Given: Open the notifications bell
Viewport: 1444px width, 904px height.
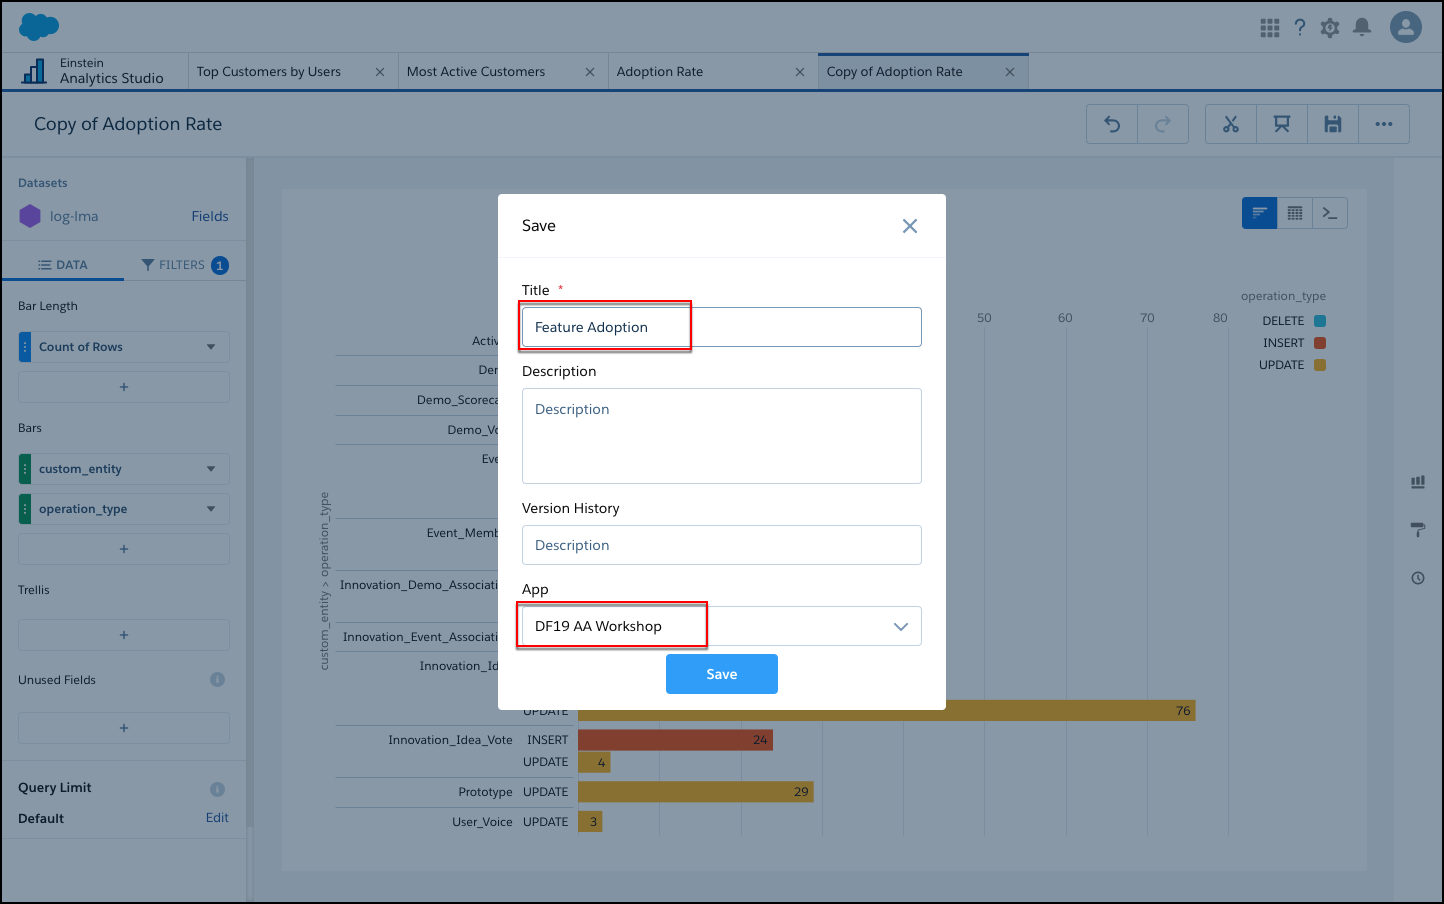Looking at the screenshot, I should click(x=1362, y=28).
